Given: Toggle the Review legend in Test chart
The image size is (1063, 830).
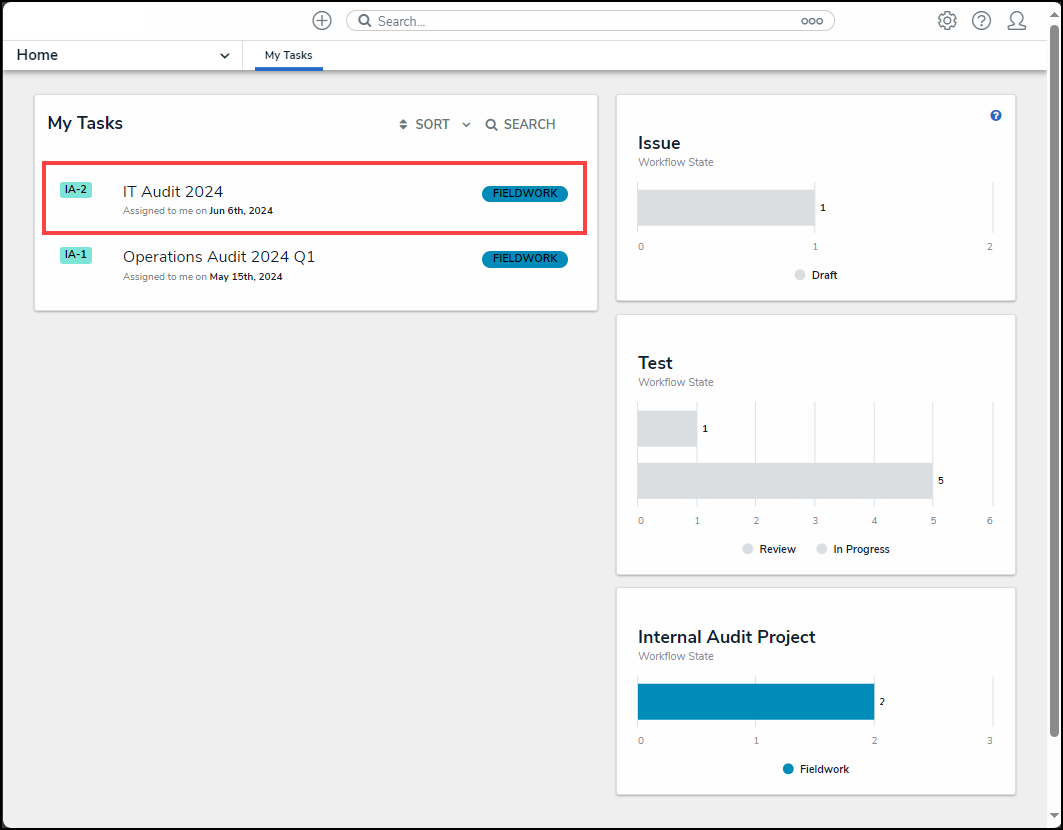Looking at the screenshot, I should pos(769,549).
